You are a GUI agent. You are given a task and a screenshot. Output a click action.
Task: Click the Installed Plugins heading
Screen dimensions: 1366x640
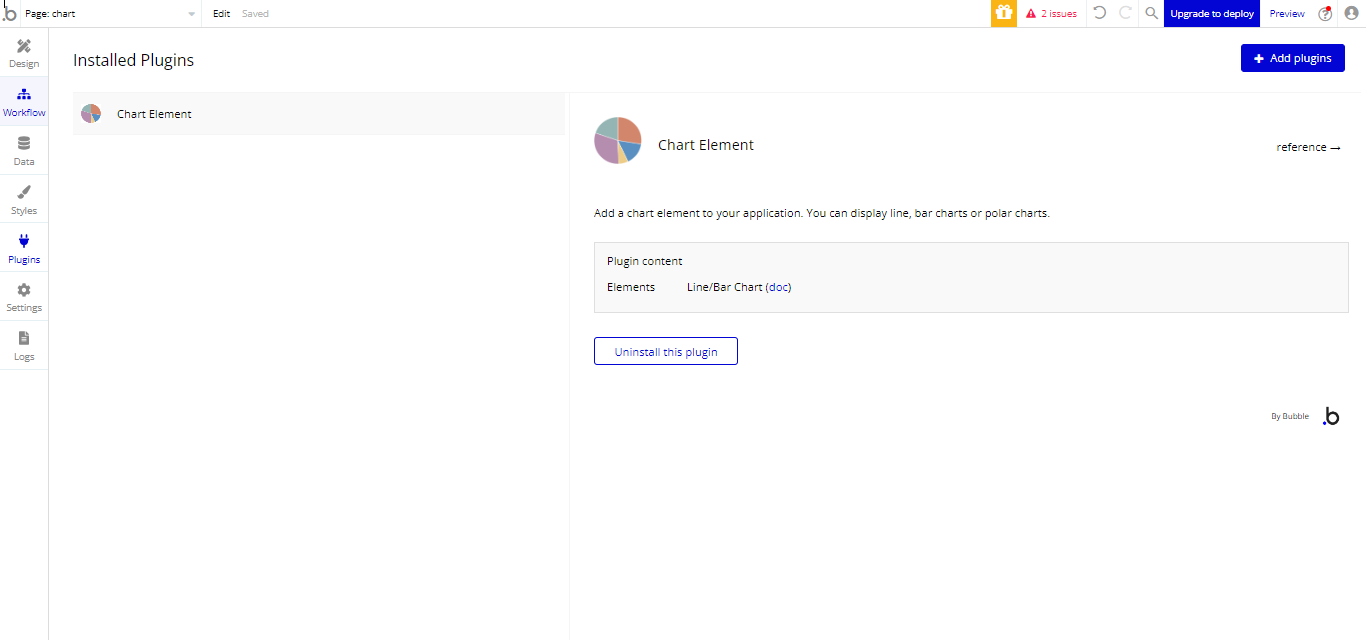pyautogui.click(x=134, y=60)
